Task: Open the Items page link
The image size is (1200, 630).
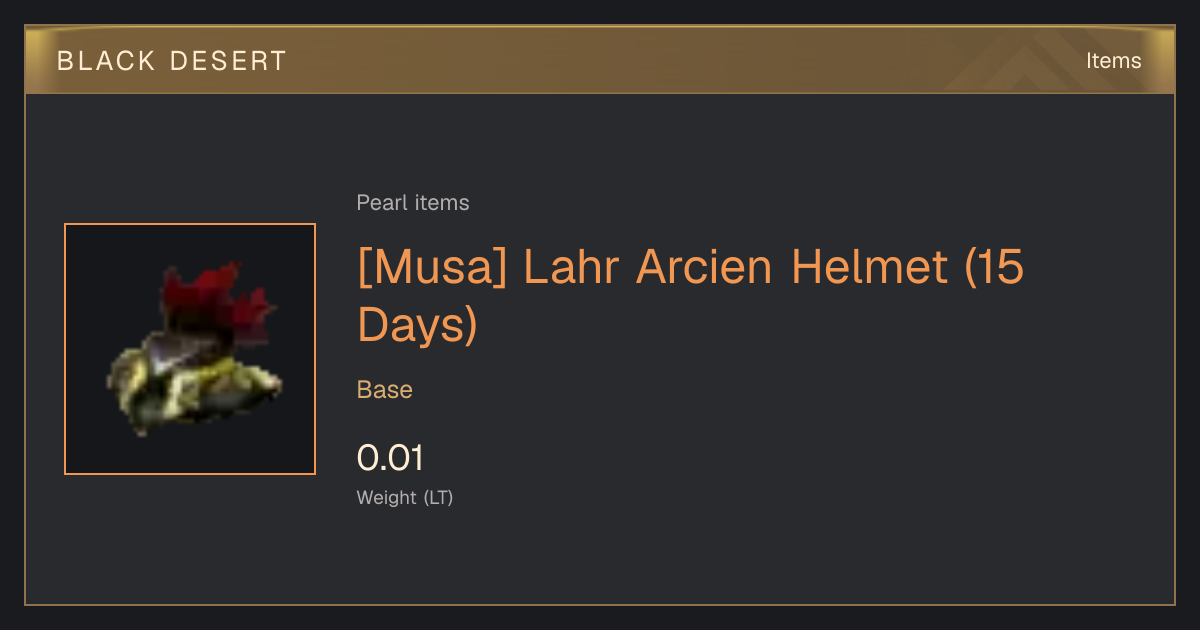Action: (x=1113, y=61)
